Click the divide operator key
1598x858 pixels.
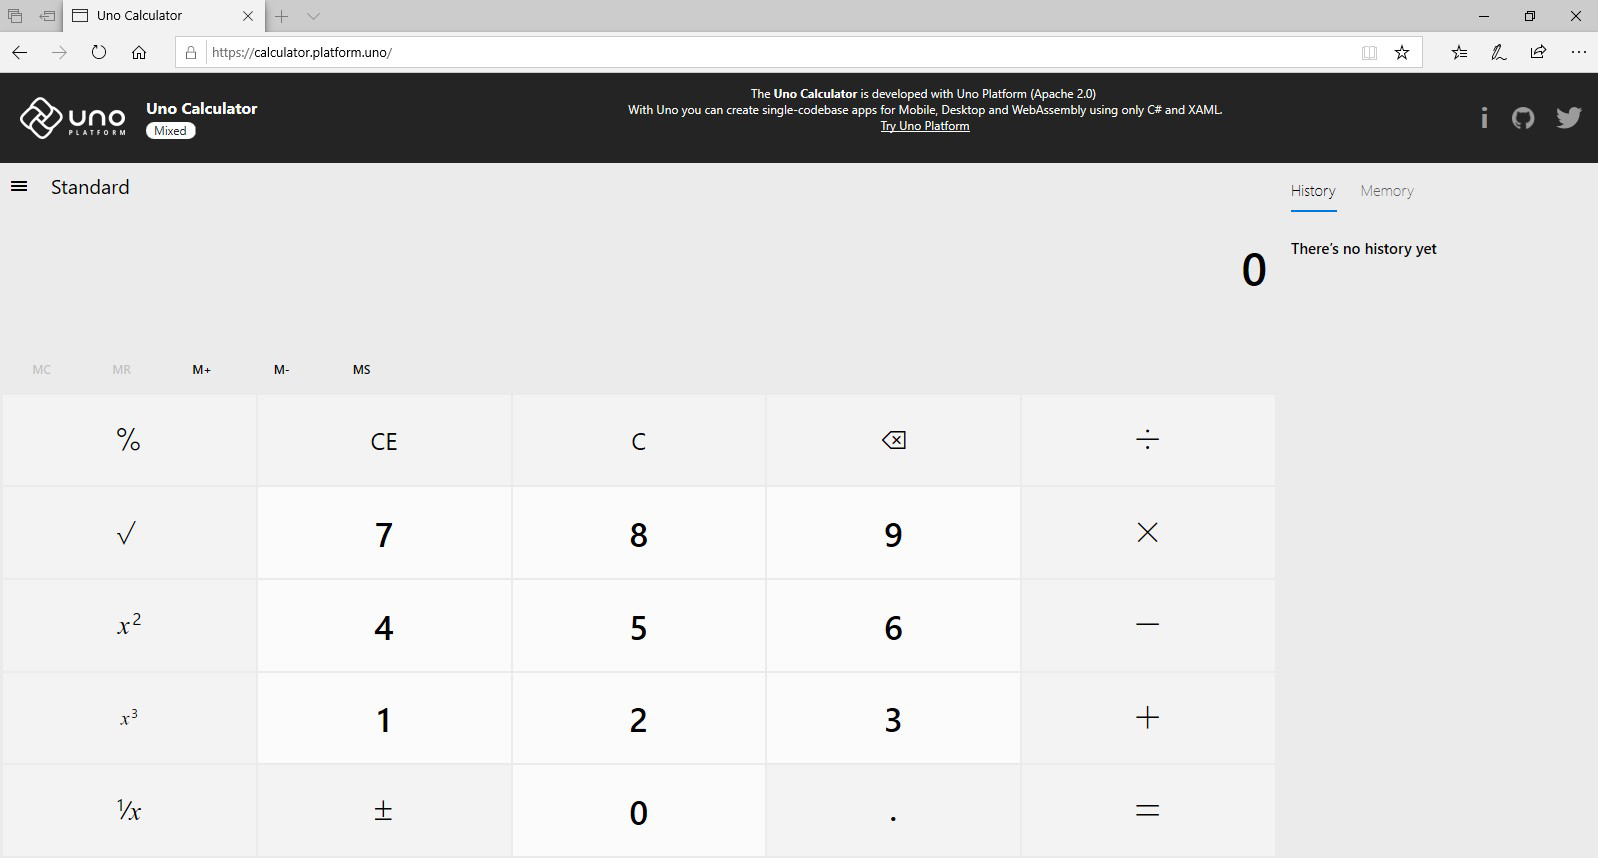tap(1148, 440)
